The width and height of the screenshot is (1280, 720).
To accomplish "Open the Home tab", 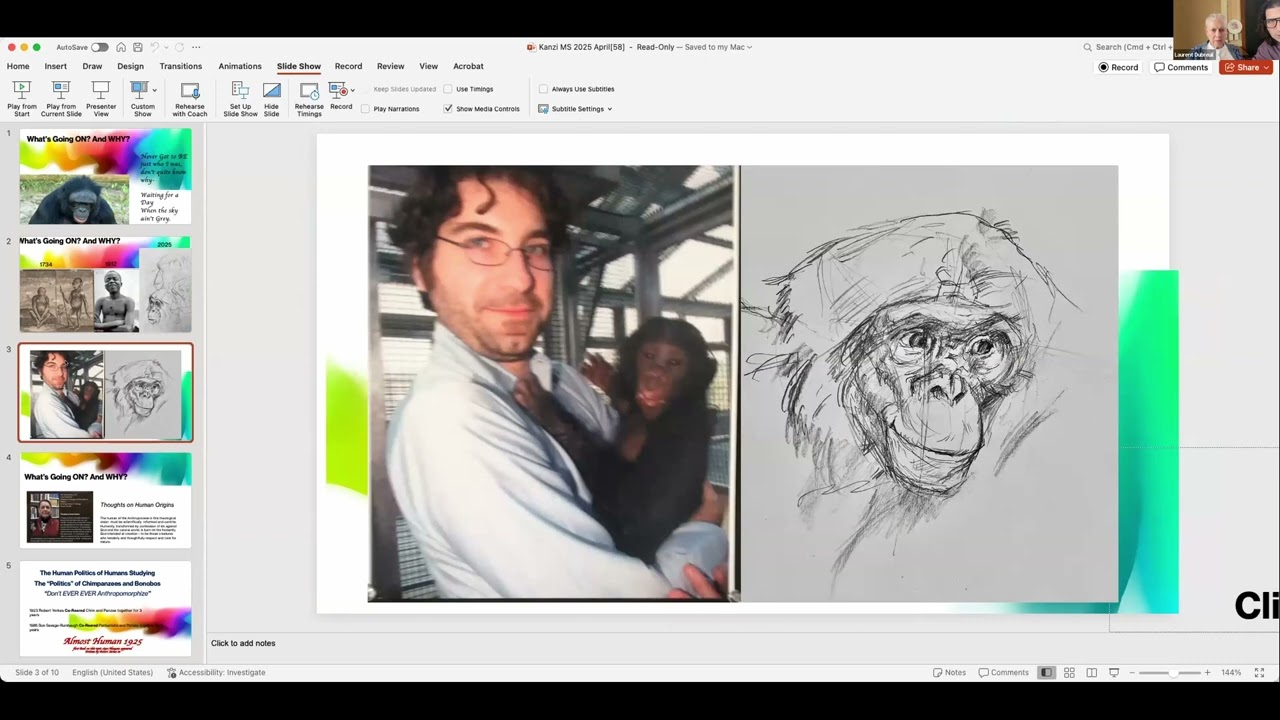I will [18, 66].
